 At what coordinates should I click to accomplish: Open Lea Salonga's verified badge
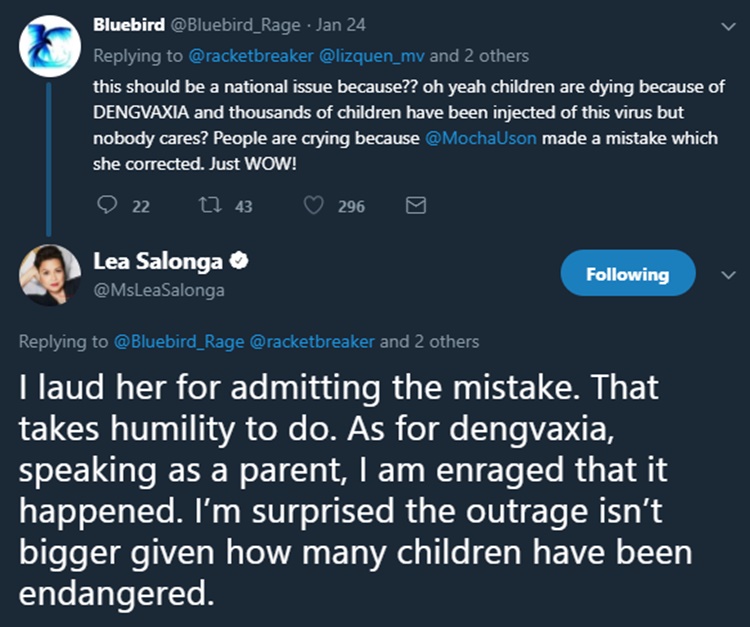pyautogui.click(x=239, y=263)
